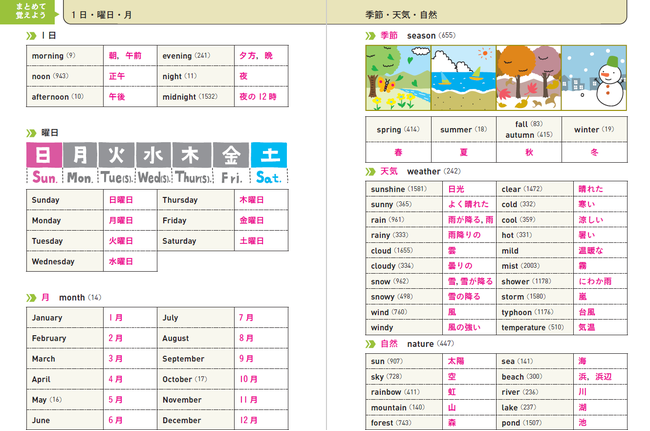650x431 pixels.
Task: Click the blue Saturday 土 day tile
Action: tap(269, 155)
